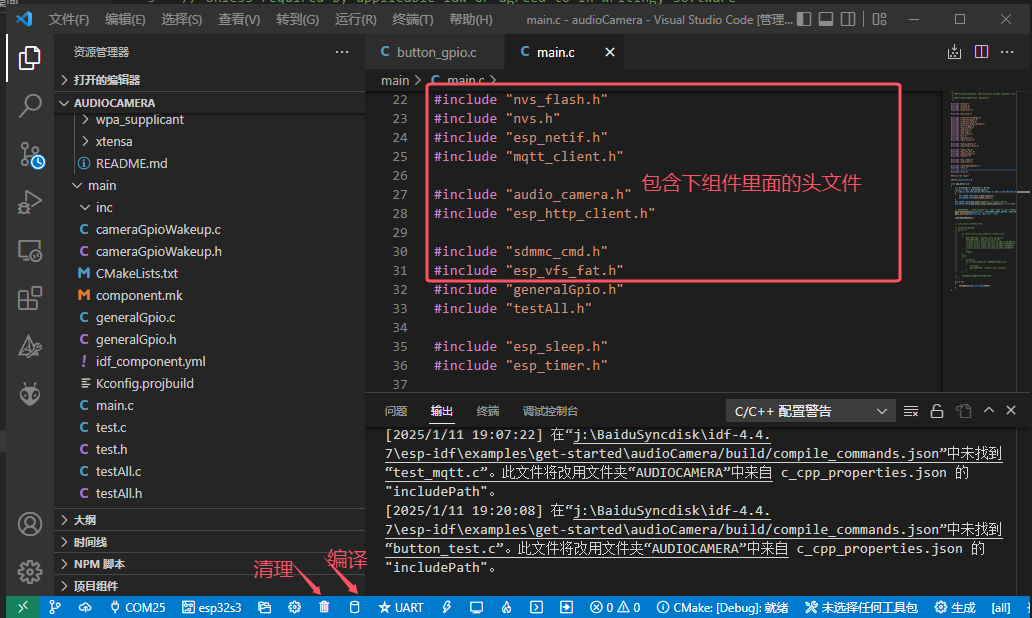Click the remote window indicator in status bar
The width and height of the screenshot is (1032, 618).
tap(23, 607)
